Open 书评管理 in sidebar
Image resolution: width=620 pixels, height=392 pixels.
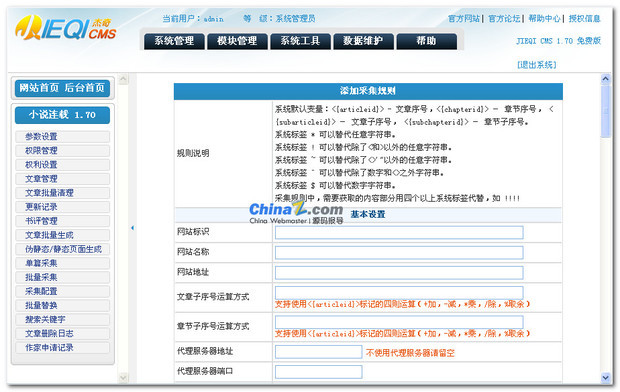(62, 221)
